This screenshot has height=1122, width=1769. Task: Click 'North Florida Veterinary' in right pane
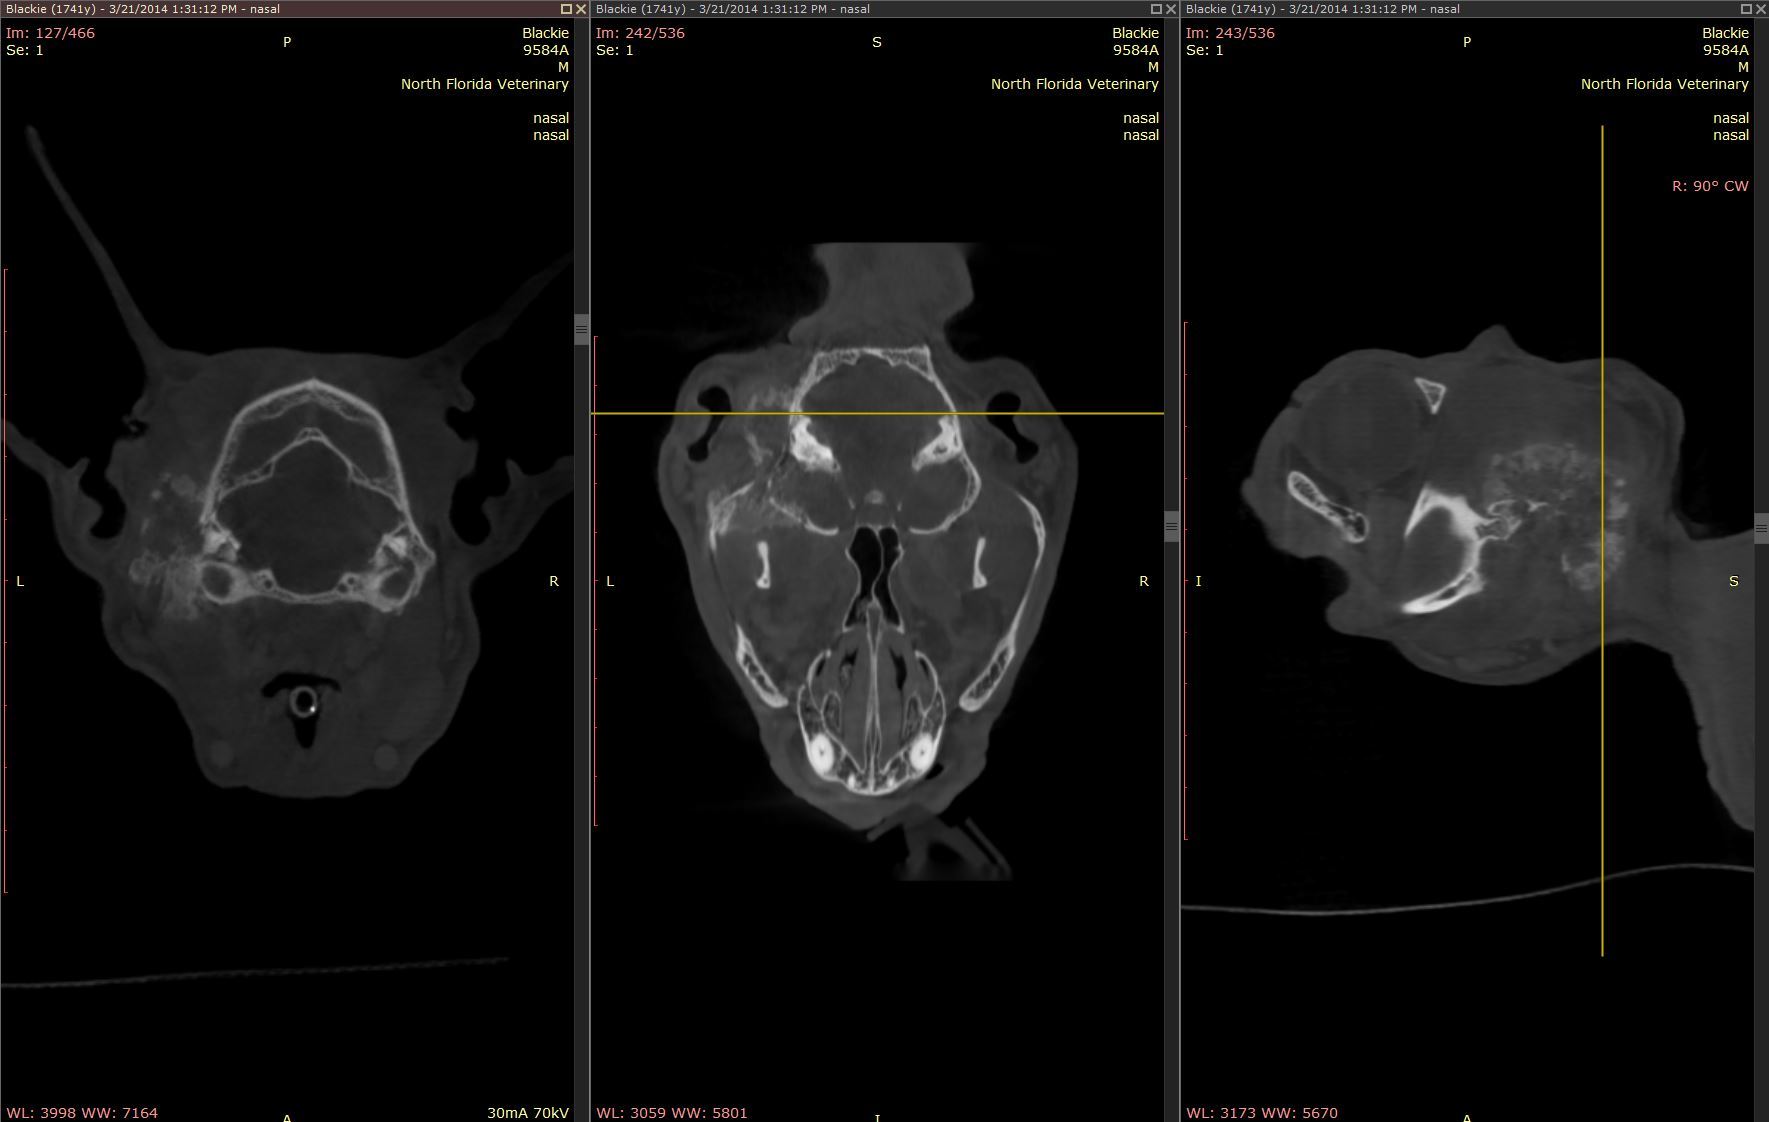click(1665, 84)
